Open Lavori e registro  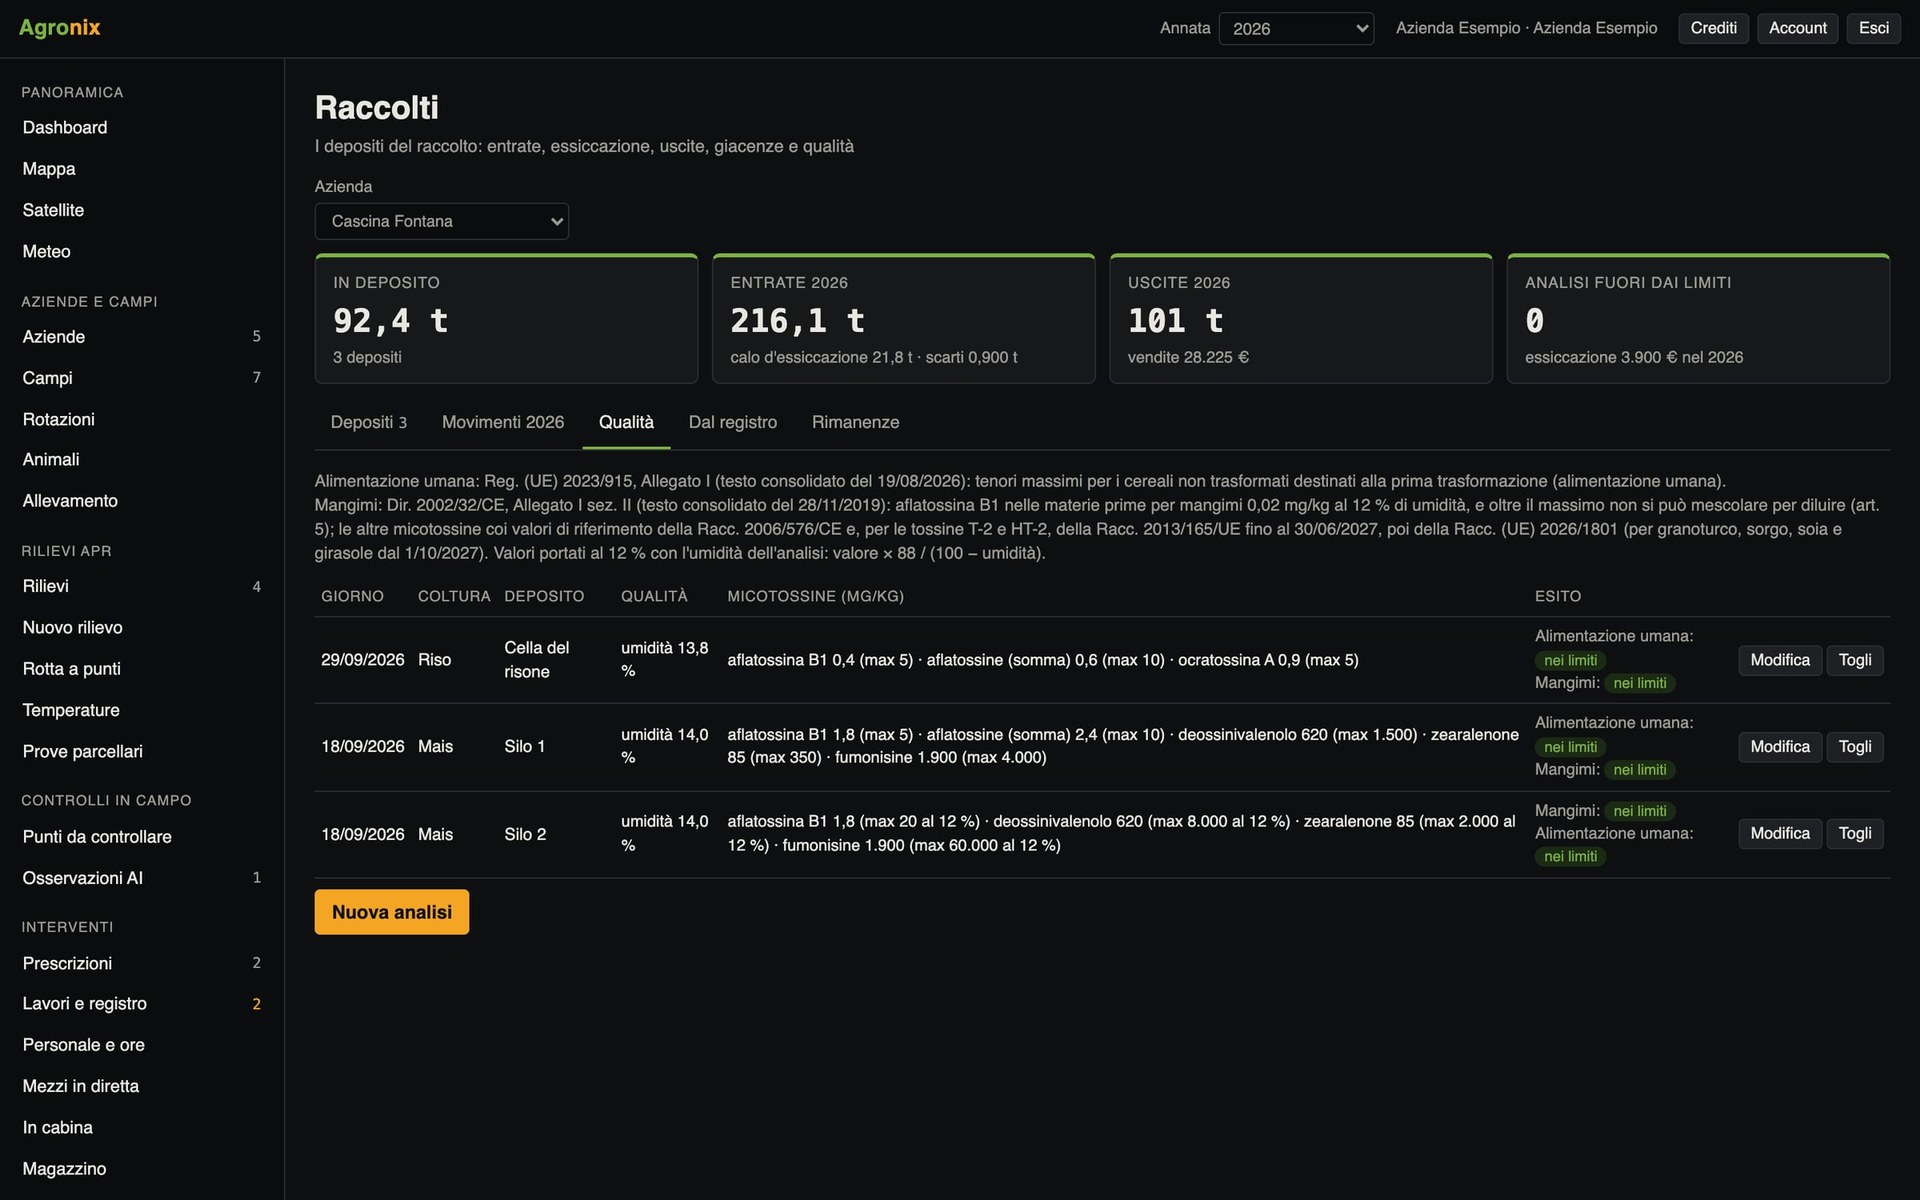pyautogui.click(x=142, y=1004)
